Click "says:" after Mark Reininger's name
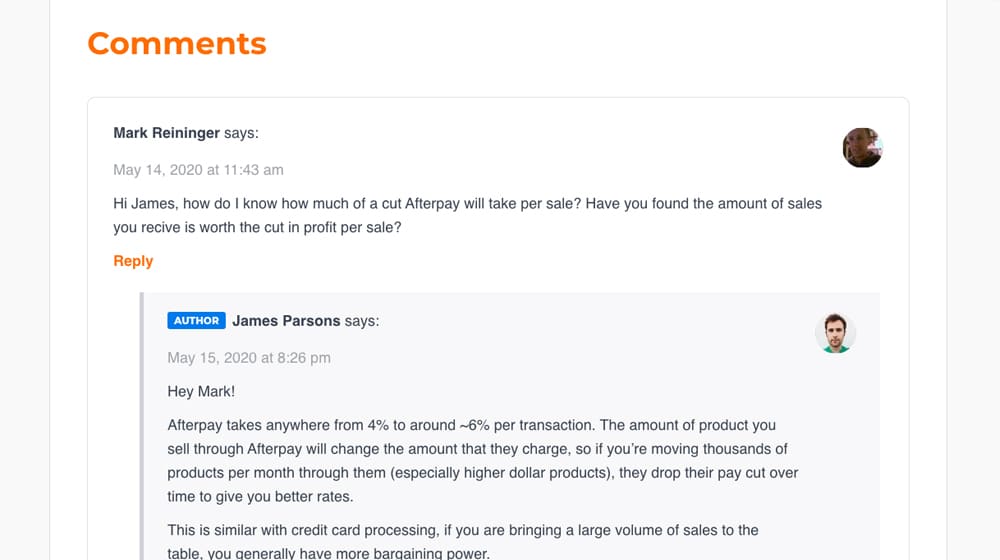Viewport: 1000px width, 560px height. pos(241,133)
